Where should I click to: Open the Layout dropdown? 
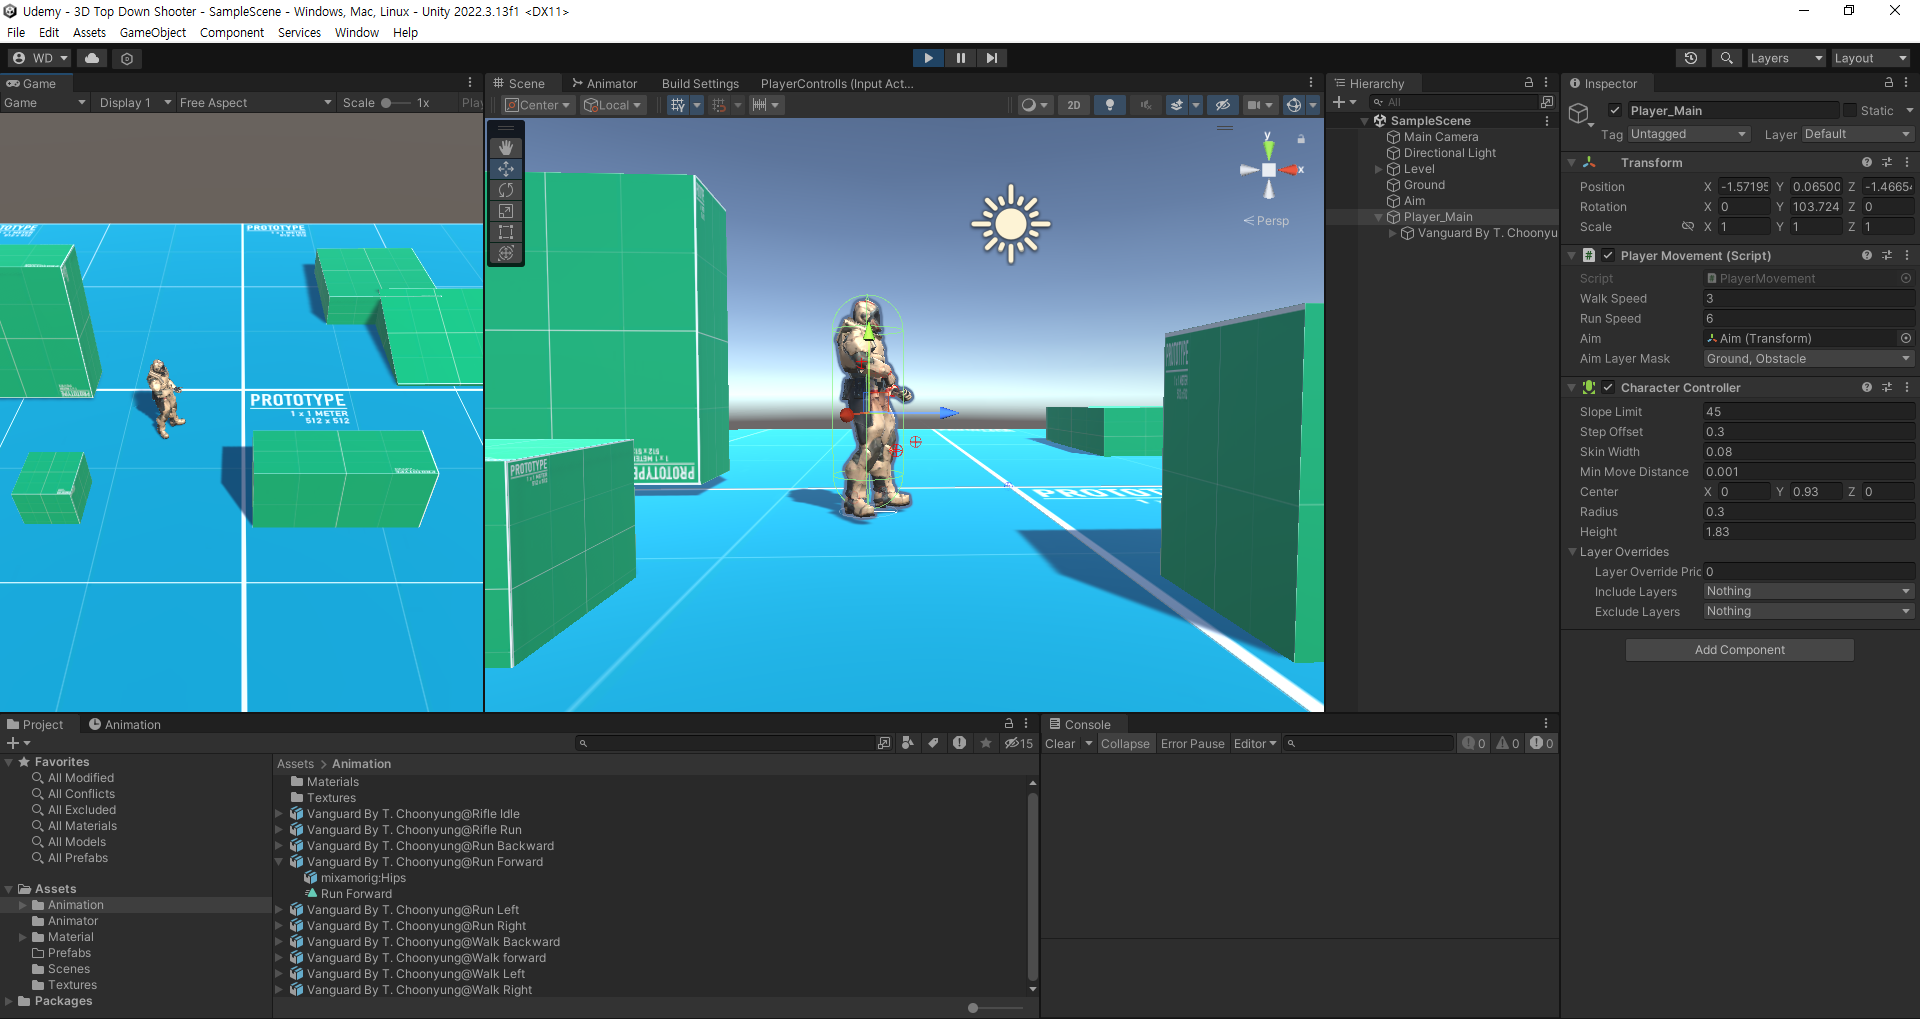(1870, 58)
